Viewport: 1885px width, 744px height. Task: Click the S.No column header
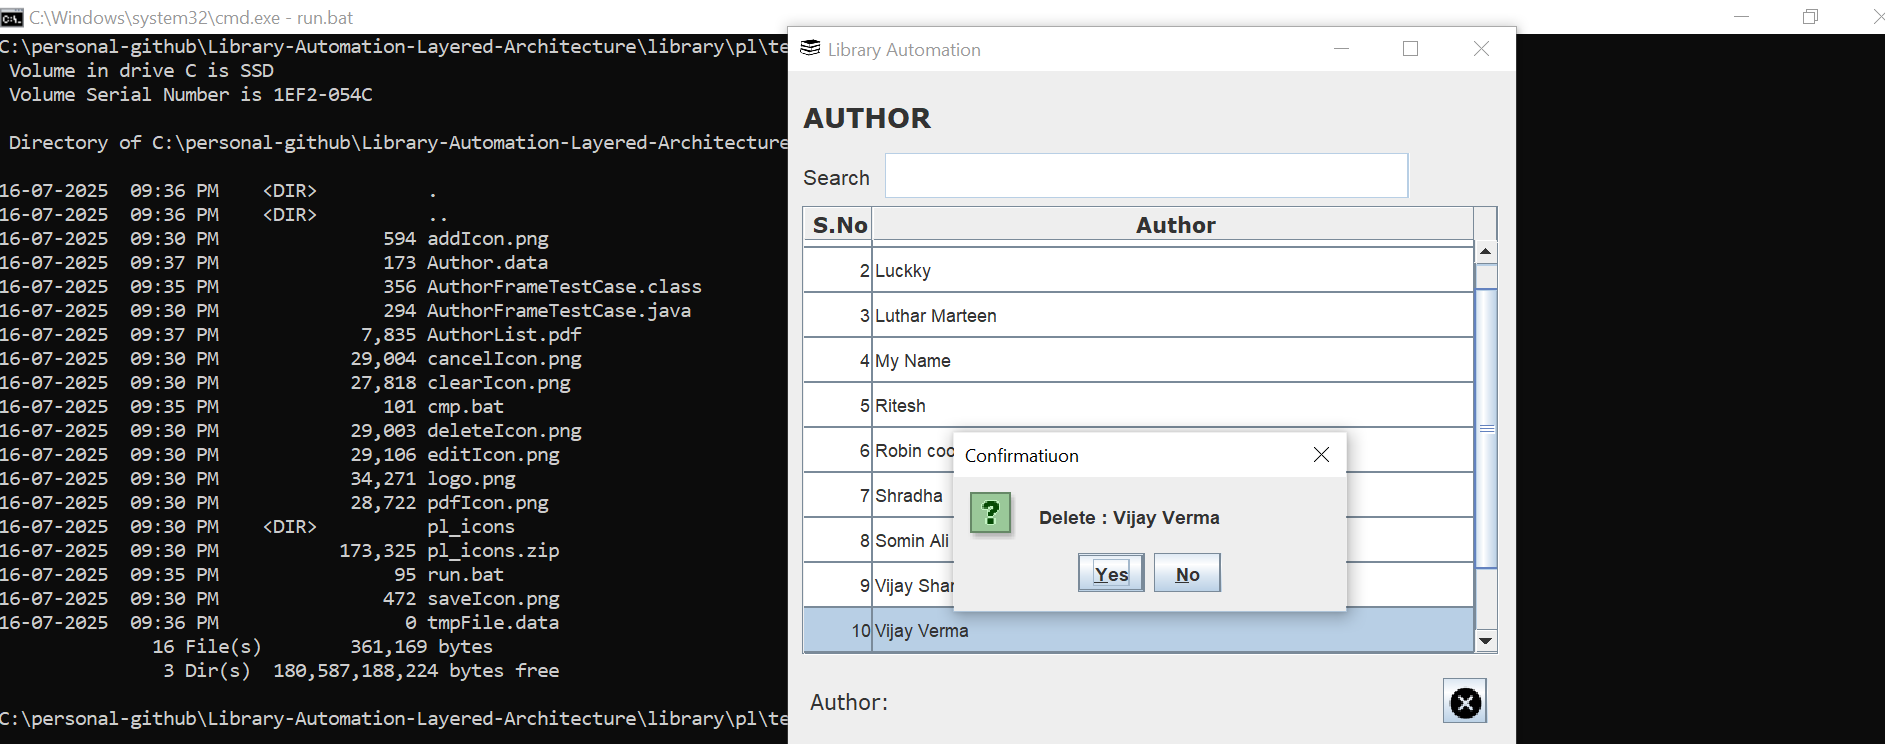[x=839, y=225]
